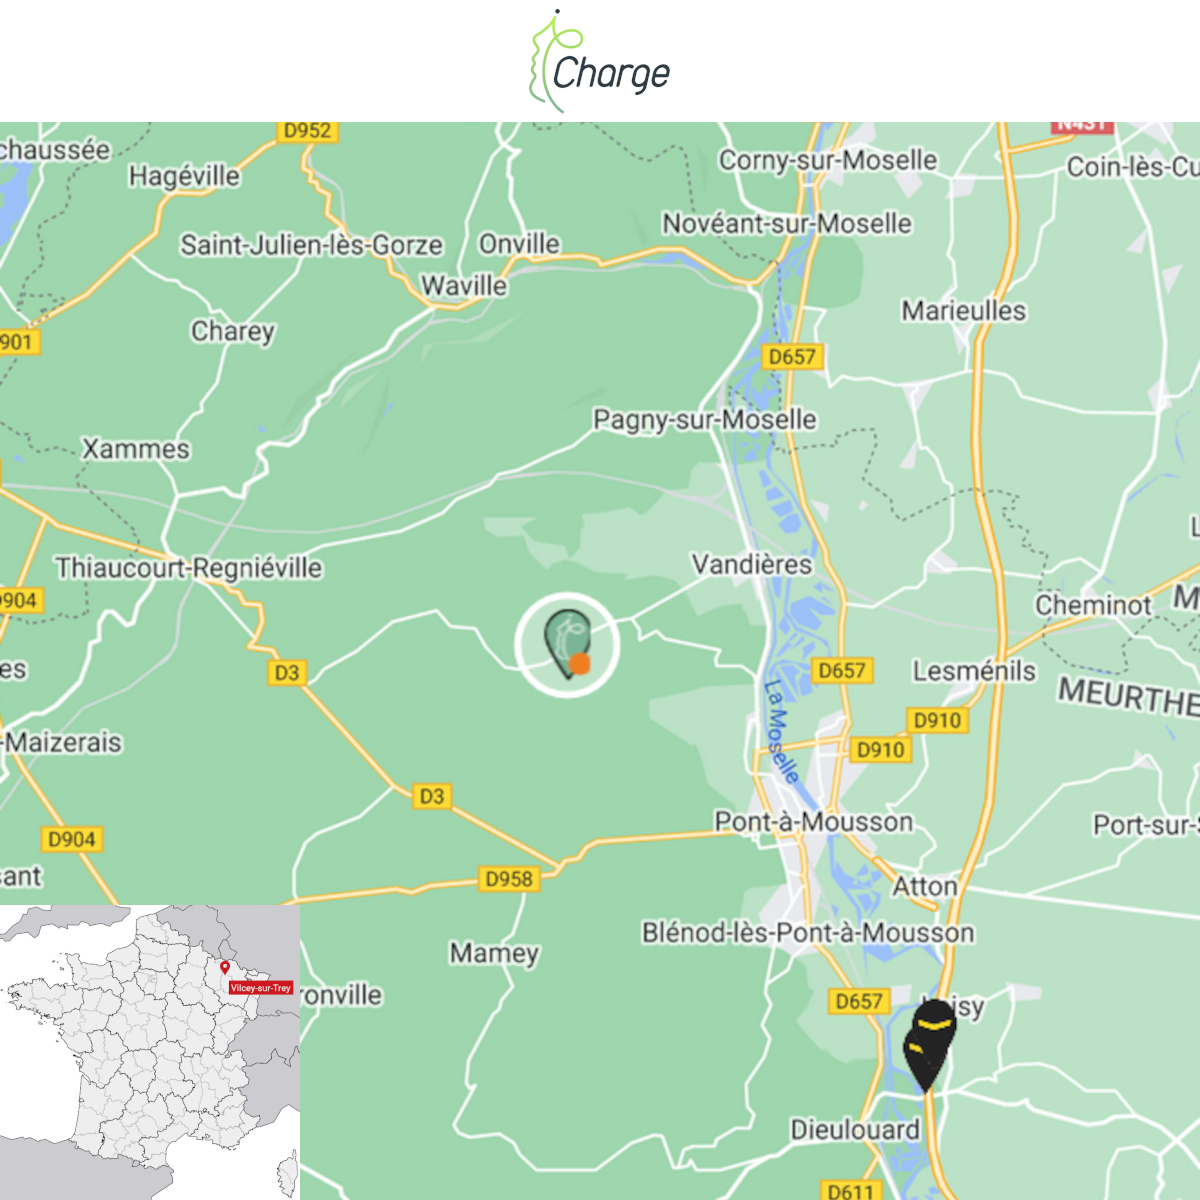The image size is (1200, 1200).
Task: Open the Charge logo at top
Action: 600,62
